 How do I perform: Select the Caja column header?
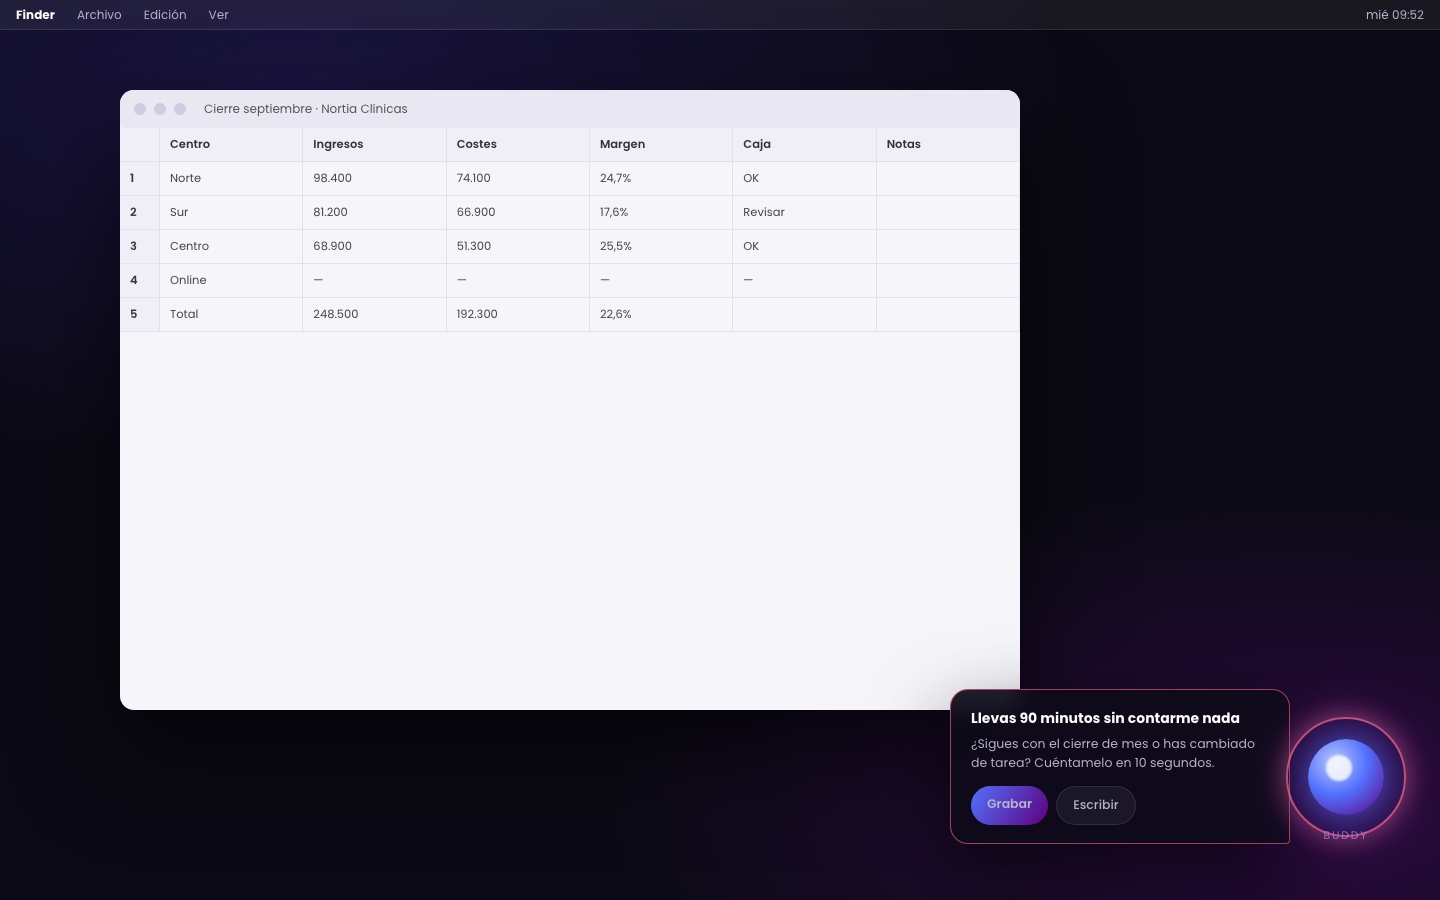(804, 144)
